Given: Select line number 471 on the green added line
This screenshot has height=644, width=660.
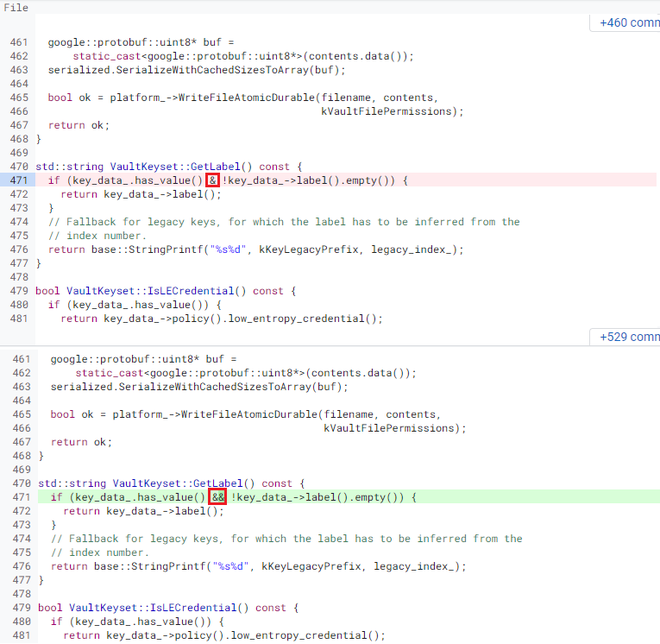Looking at the screenshot, I should (19, 497).
